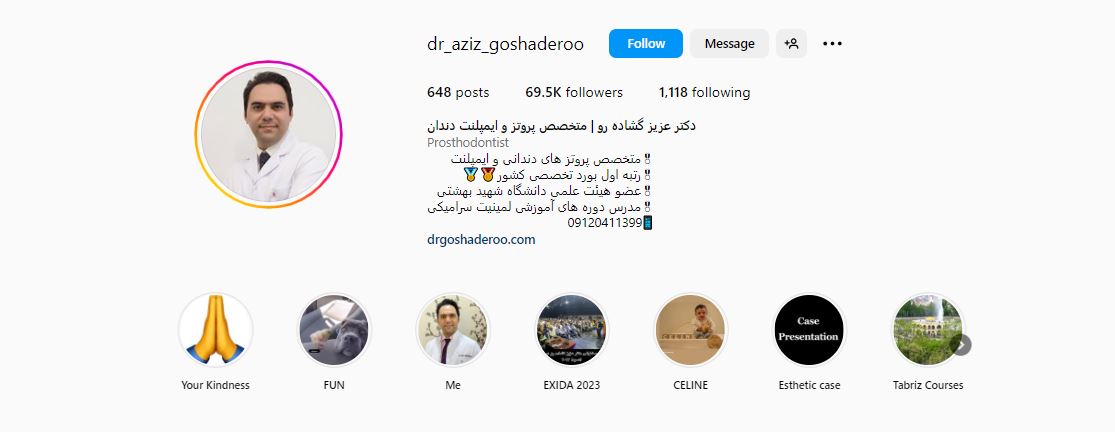1115x432 pixels.
Task: Open the profile picture story ring
Action: 268,134
